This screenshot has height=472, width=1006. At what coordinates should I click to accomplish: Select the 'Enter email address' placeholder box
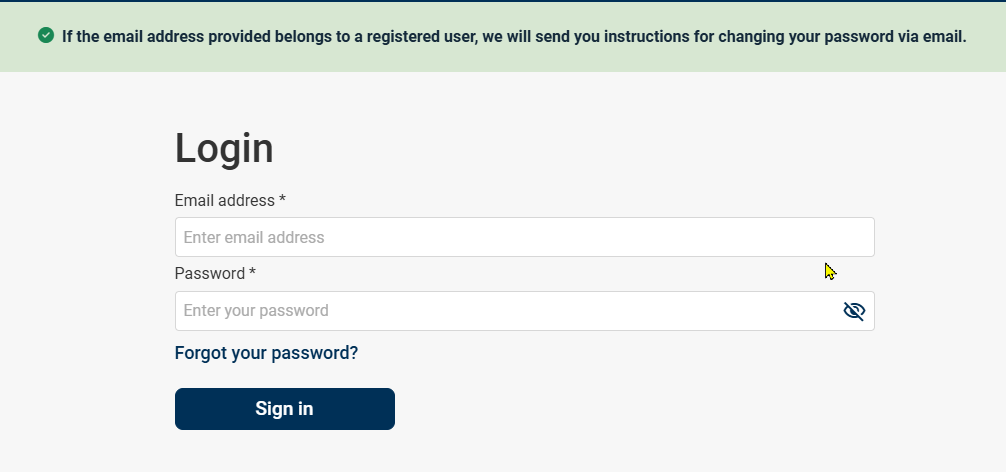point(524,237)
